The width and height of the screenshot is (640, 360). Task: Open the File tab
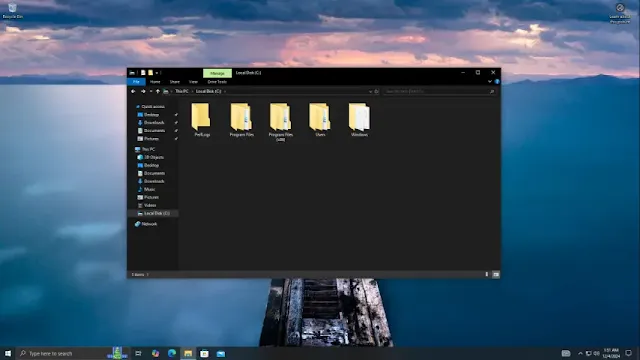tap(136, 82)
